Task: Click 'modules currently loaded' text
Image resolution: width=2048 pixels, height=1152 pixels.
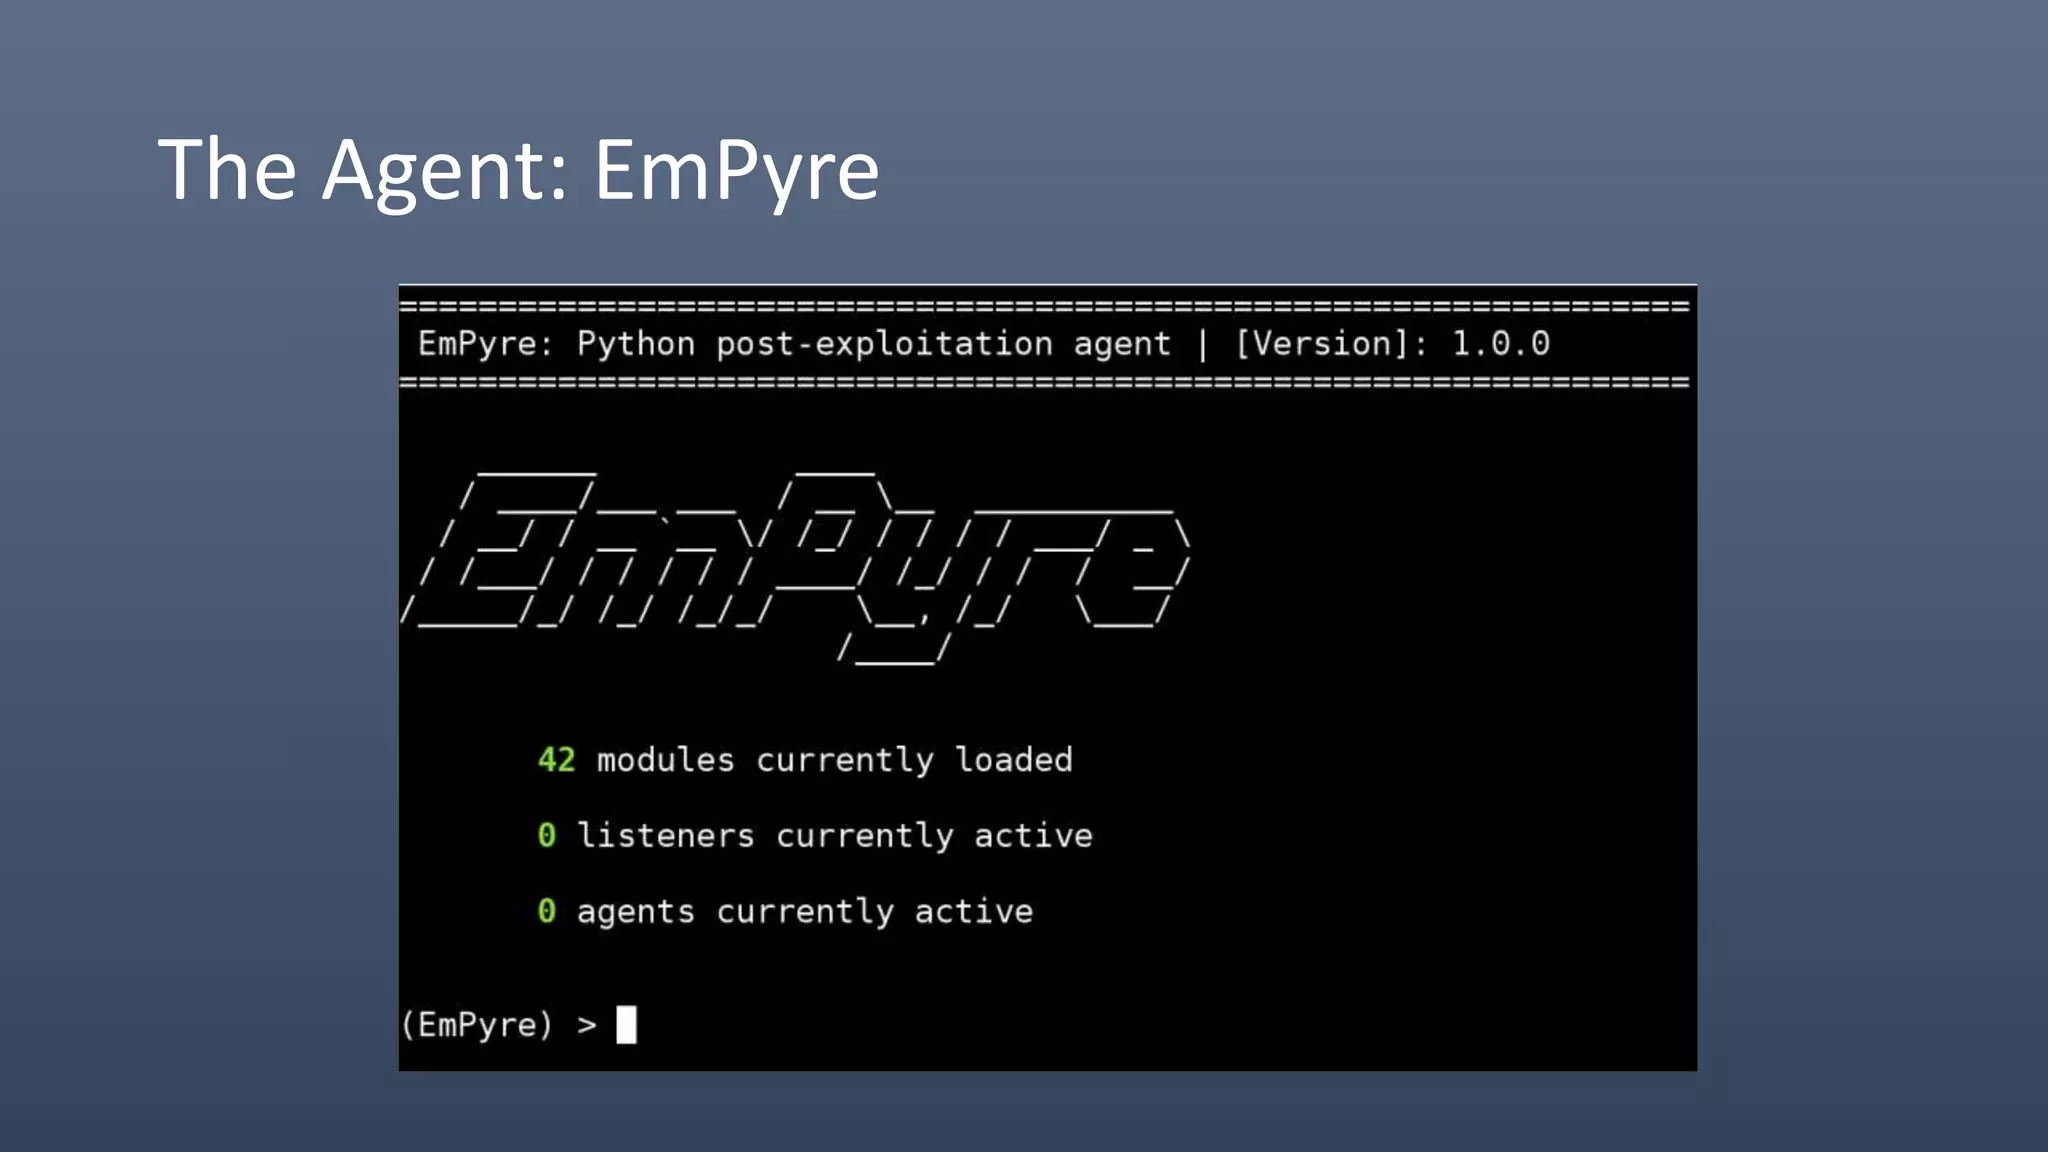Action: click(835, 761)
